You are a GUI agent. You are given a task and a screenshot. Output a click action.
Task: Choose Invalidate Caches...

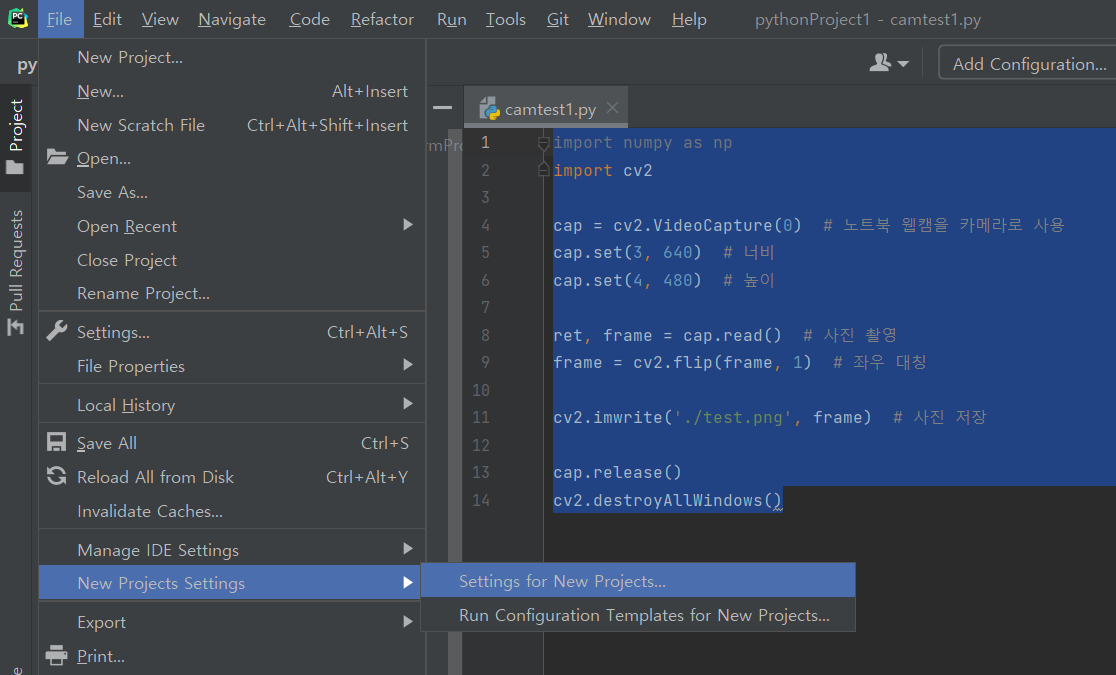232,511
